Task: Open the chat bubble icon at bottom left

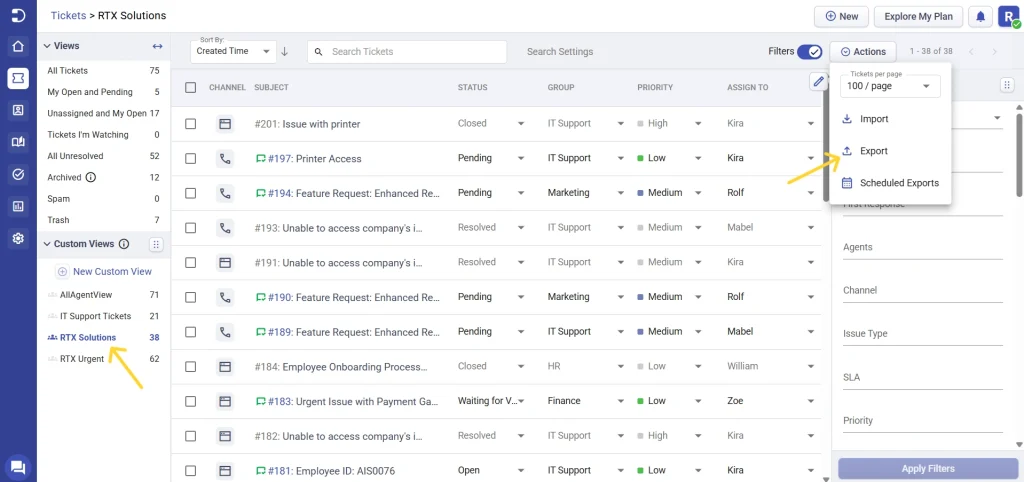Action: click(18, 467)
